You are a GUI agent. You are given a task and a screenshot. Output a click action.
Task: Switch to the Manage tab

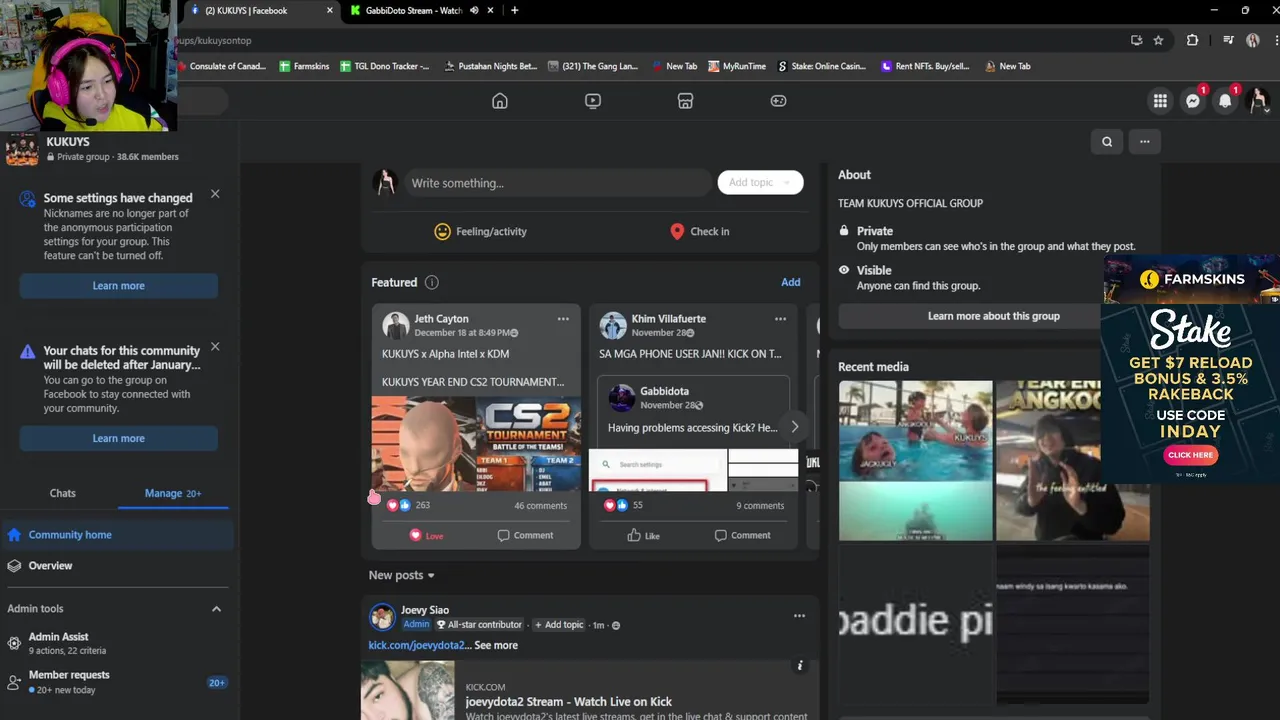point(173,493)
